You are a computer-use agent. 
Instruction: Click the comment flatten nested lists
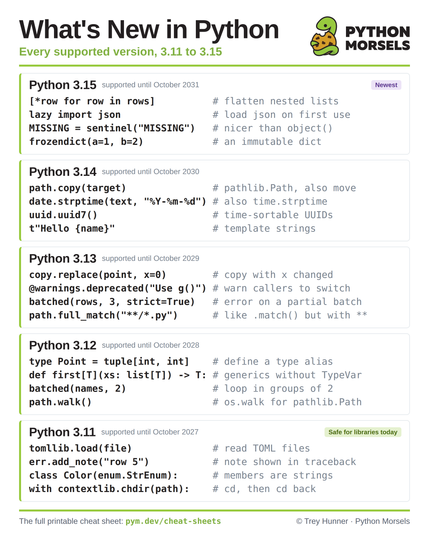point(276,101)
